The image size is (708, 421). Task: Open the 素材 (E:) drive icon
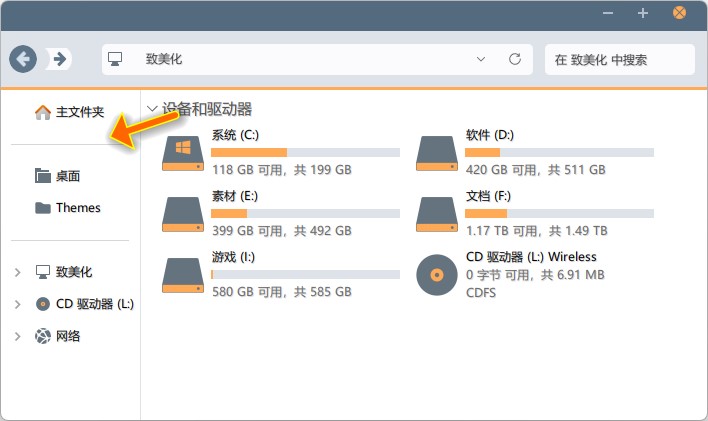pos(183,212)
